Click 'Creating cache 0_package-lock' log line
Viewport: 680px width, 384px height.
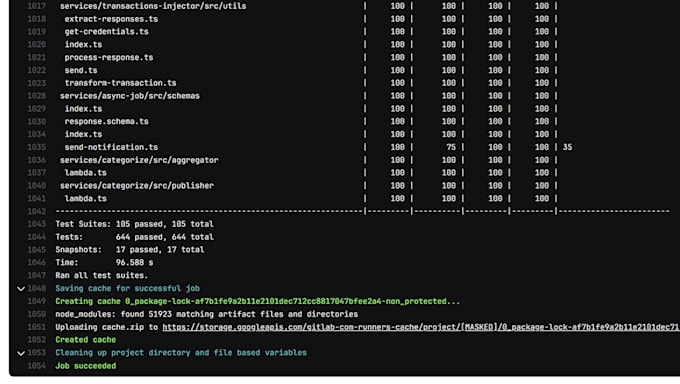click(x=257, y=301)
